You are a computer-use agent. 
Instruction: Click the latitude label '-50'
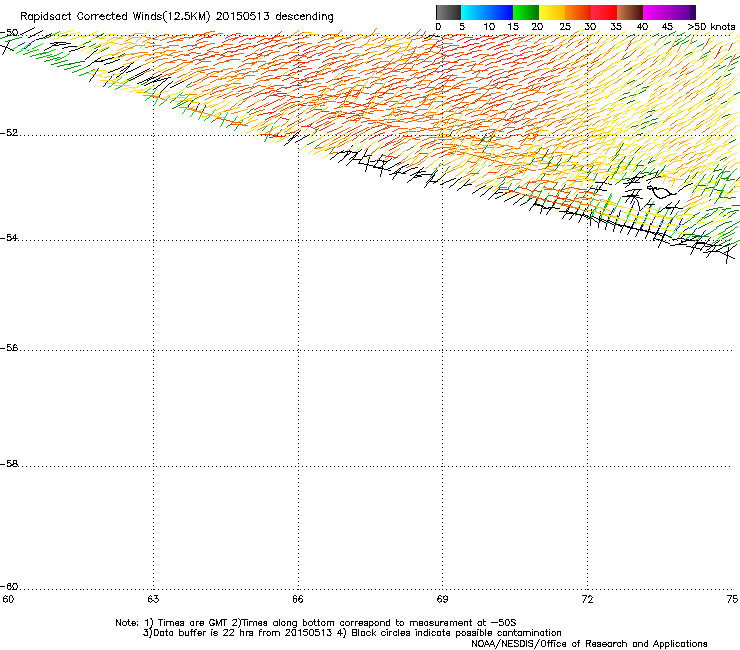pos(9,33)
